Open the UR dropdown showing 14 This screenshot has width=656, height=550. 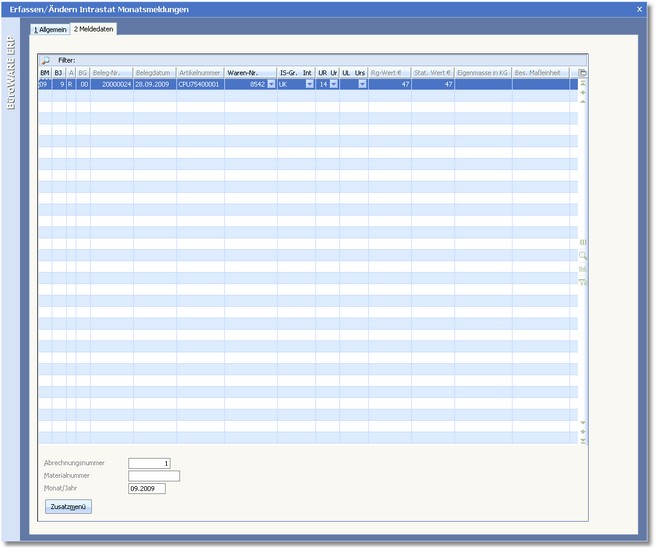pyautogui.click(x=335, y=85)
